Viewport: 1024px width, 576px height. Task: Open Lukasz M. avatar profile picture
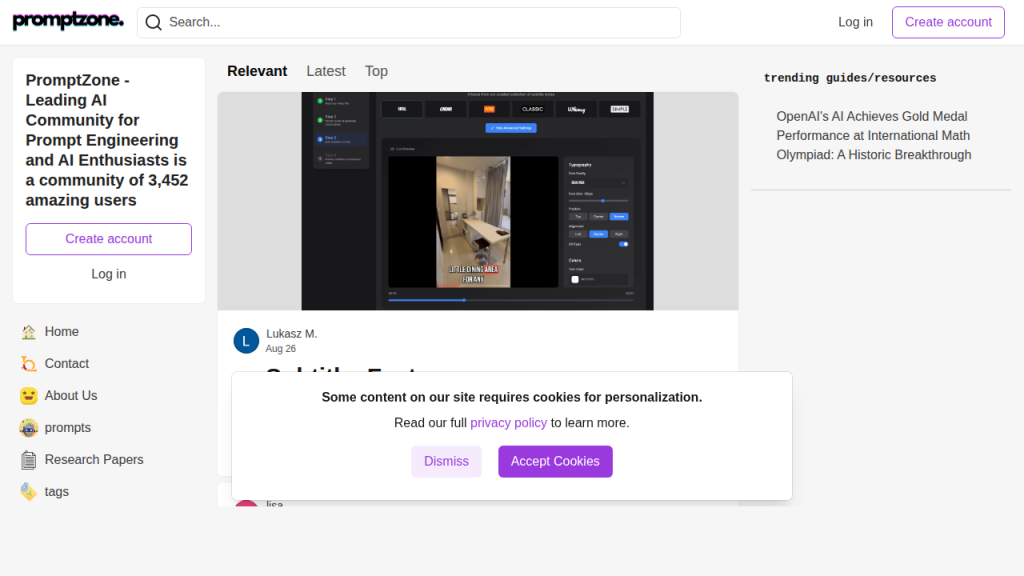tap(246, 341)
